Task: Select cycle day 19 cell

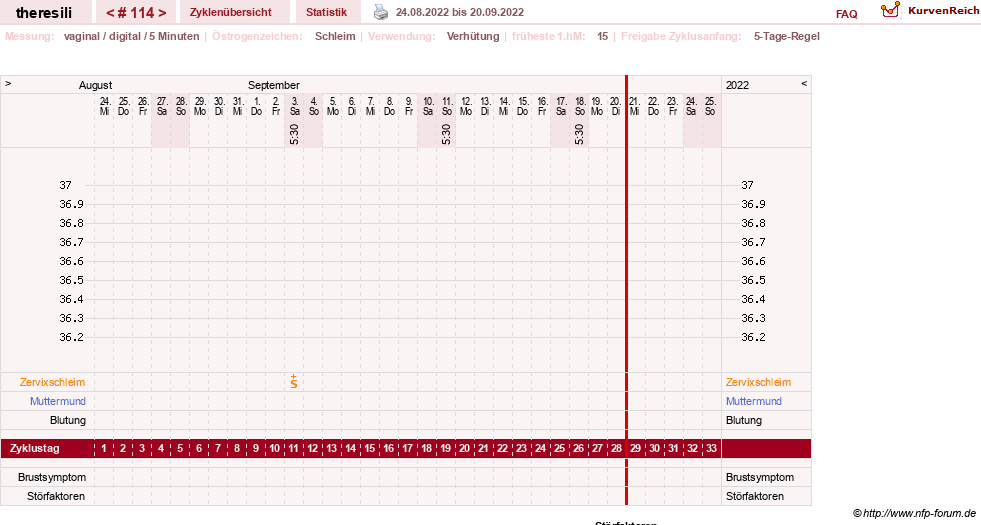Action: [446, 449]
